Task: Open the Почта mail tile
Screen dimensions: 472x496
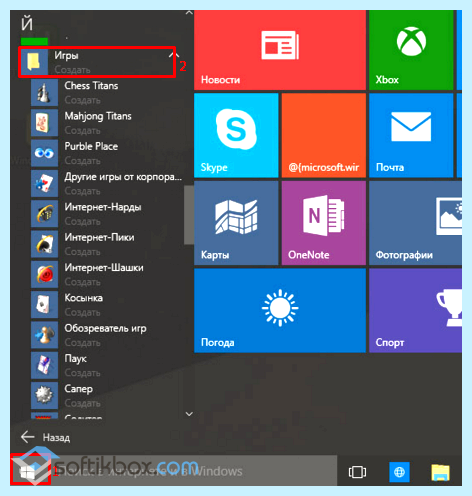Action: pyautogui.click(x=411, y=135)
